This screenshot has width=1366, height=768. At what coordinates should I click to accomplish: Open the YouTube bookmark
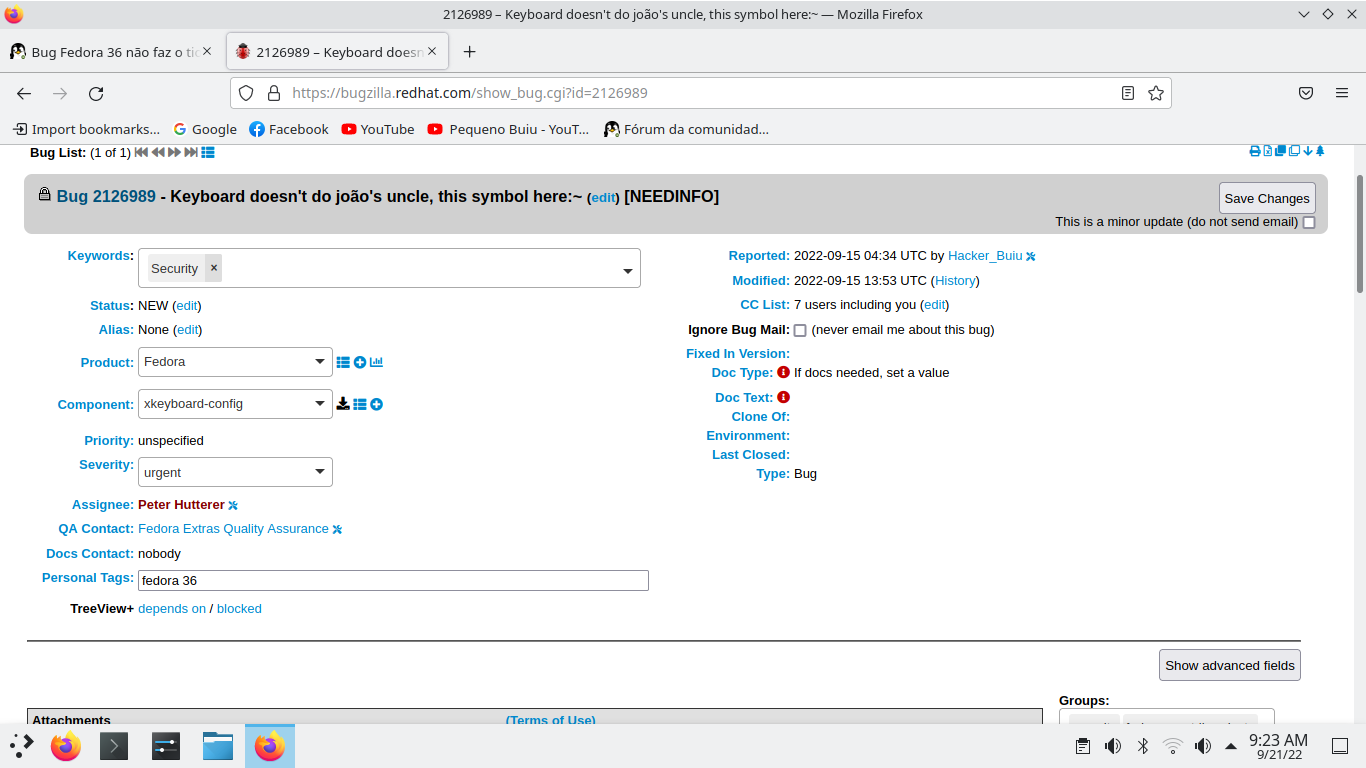[378, 129]
